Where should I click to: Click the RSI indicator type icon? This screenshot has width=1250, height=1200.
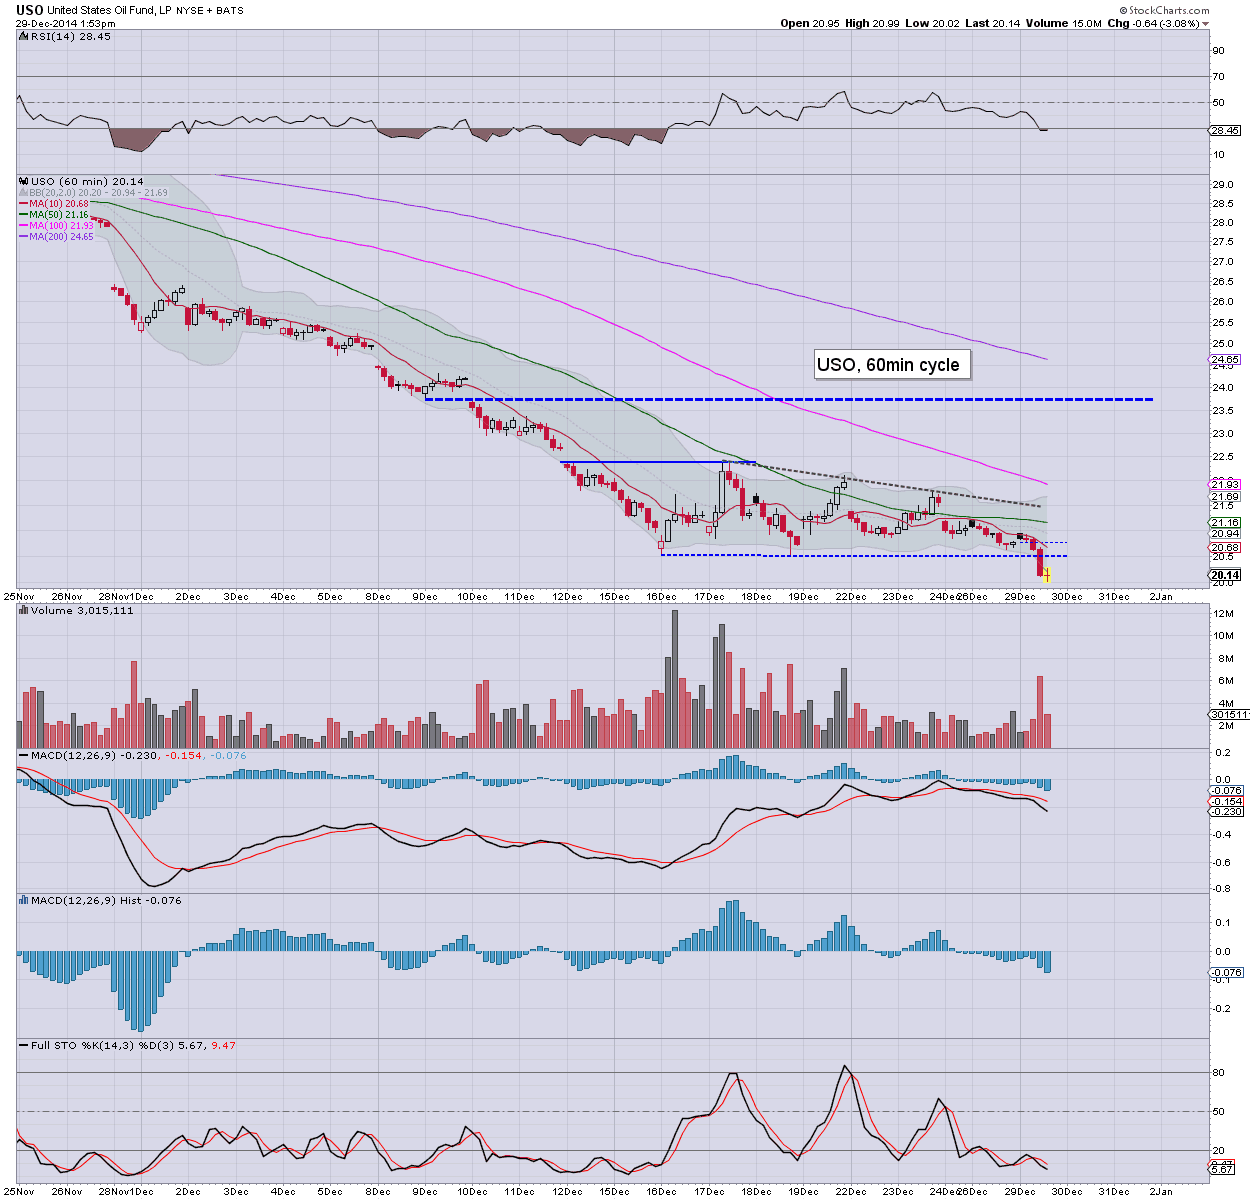24,36
